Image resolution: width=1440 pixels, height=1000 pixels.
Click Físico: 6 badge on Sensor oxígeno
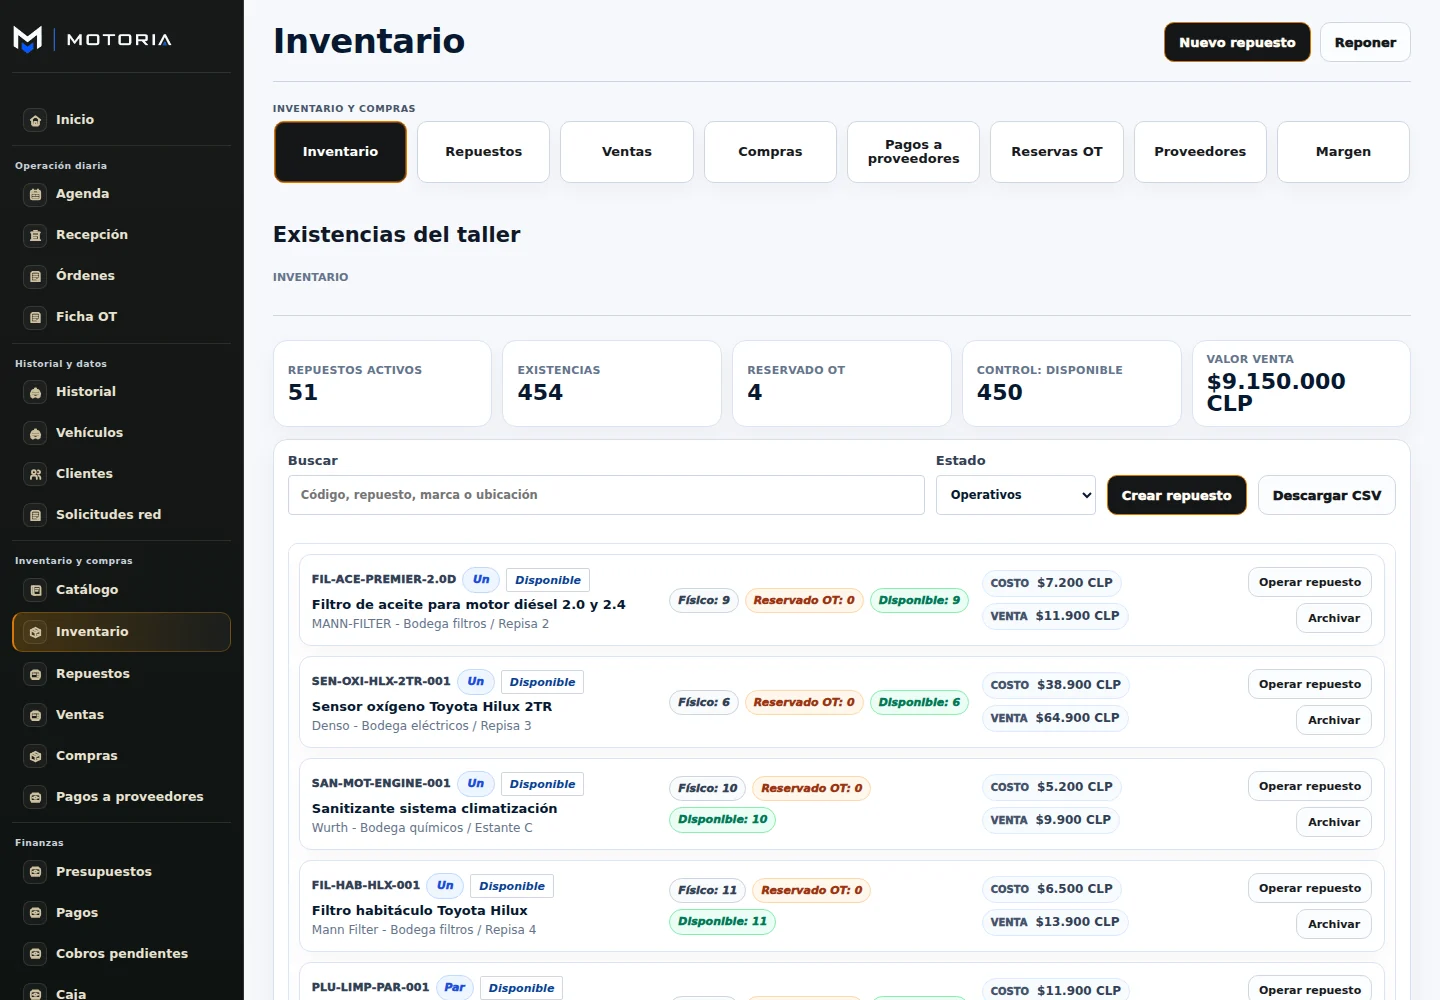pos(704,703)
